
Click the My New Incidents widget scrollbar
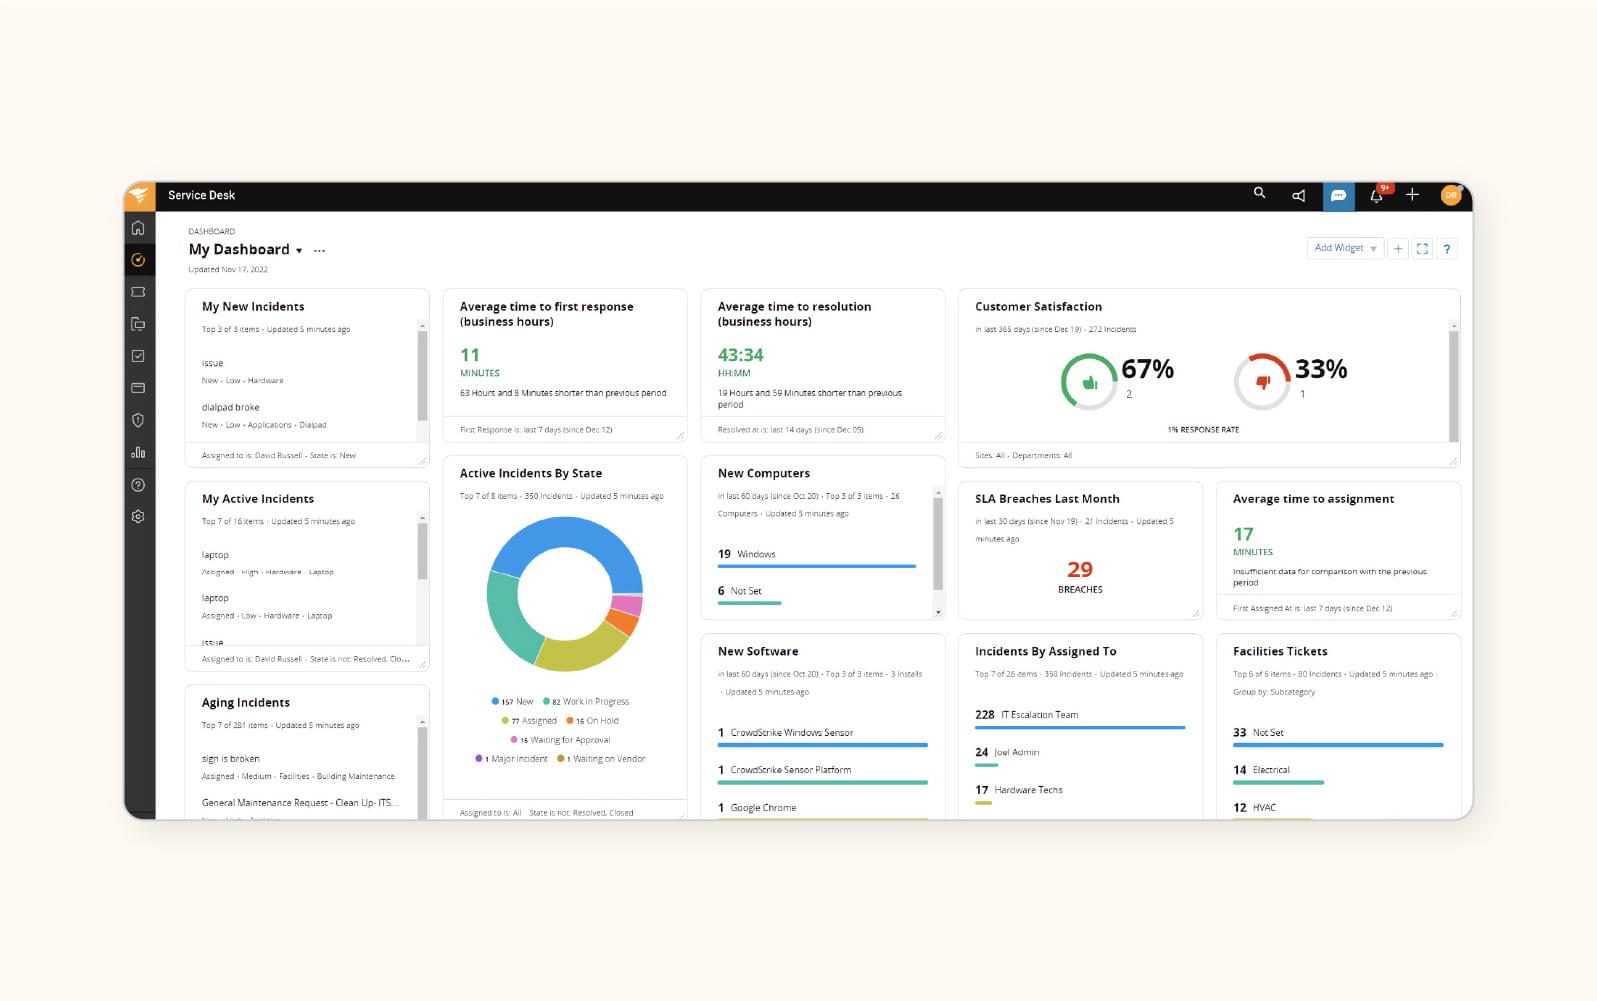click(x=422, y=376)
